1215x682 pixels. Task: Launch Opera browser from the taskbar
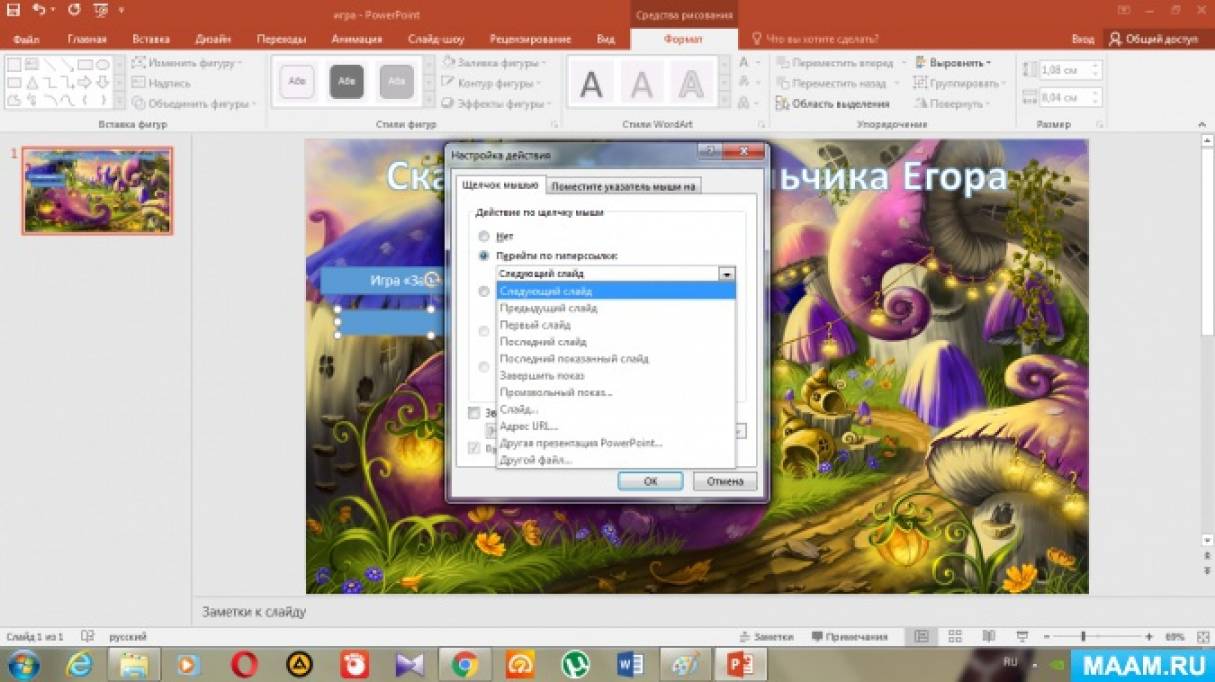pos(244,664)
